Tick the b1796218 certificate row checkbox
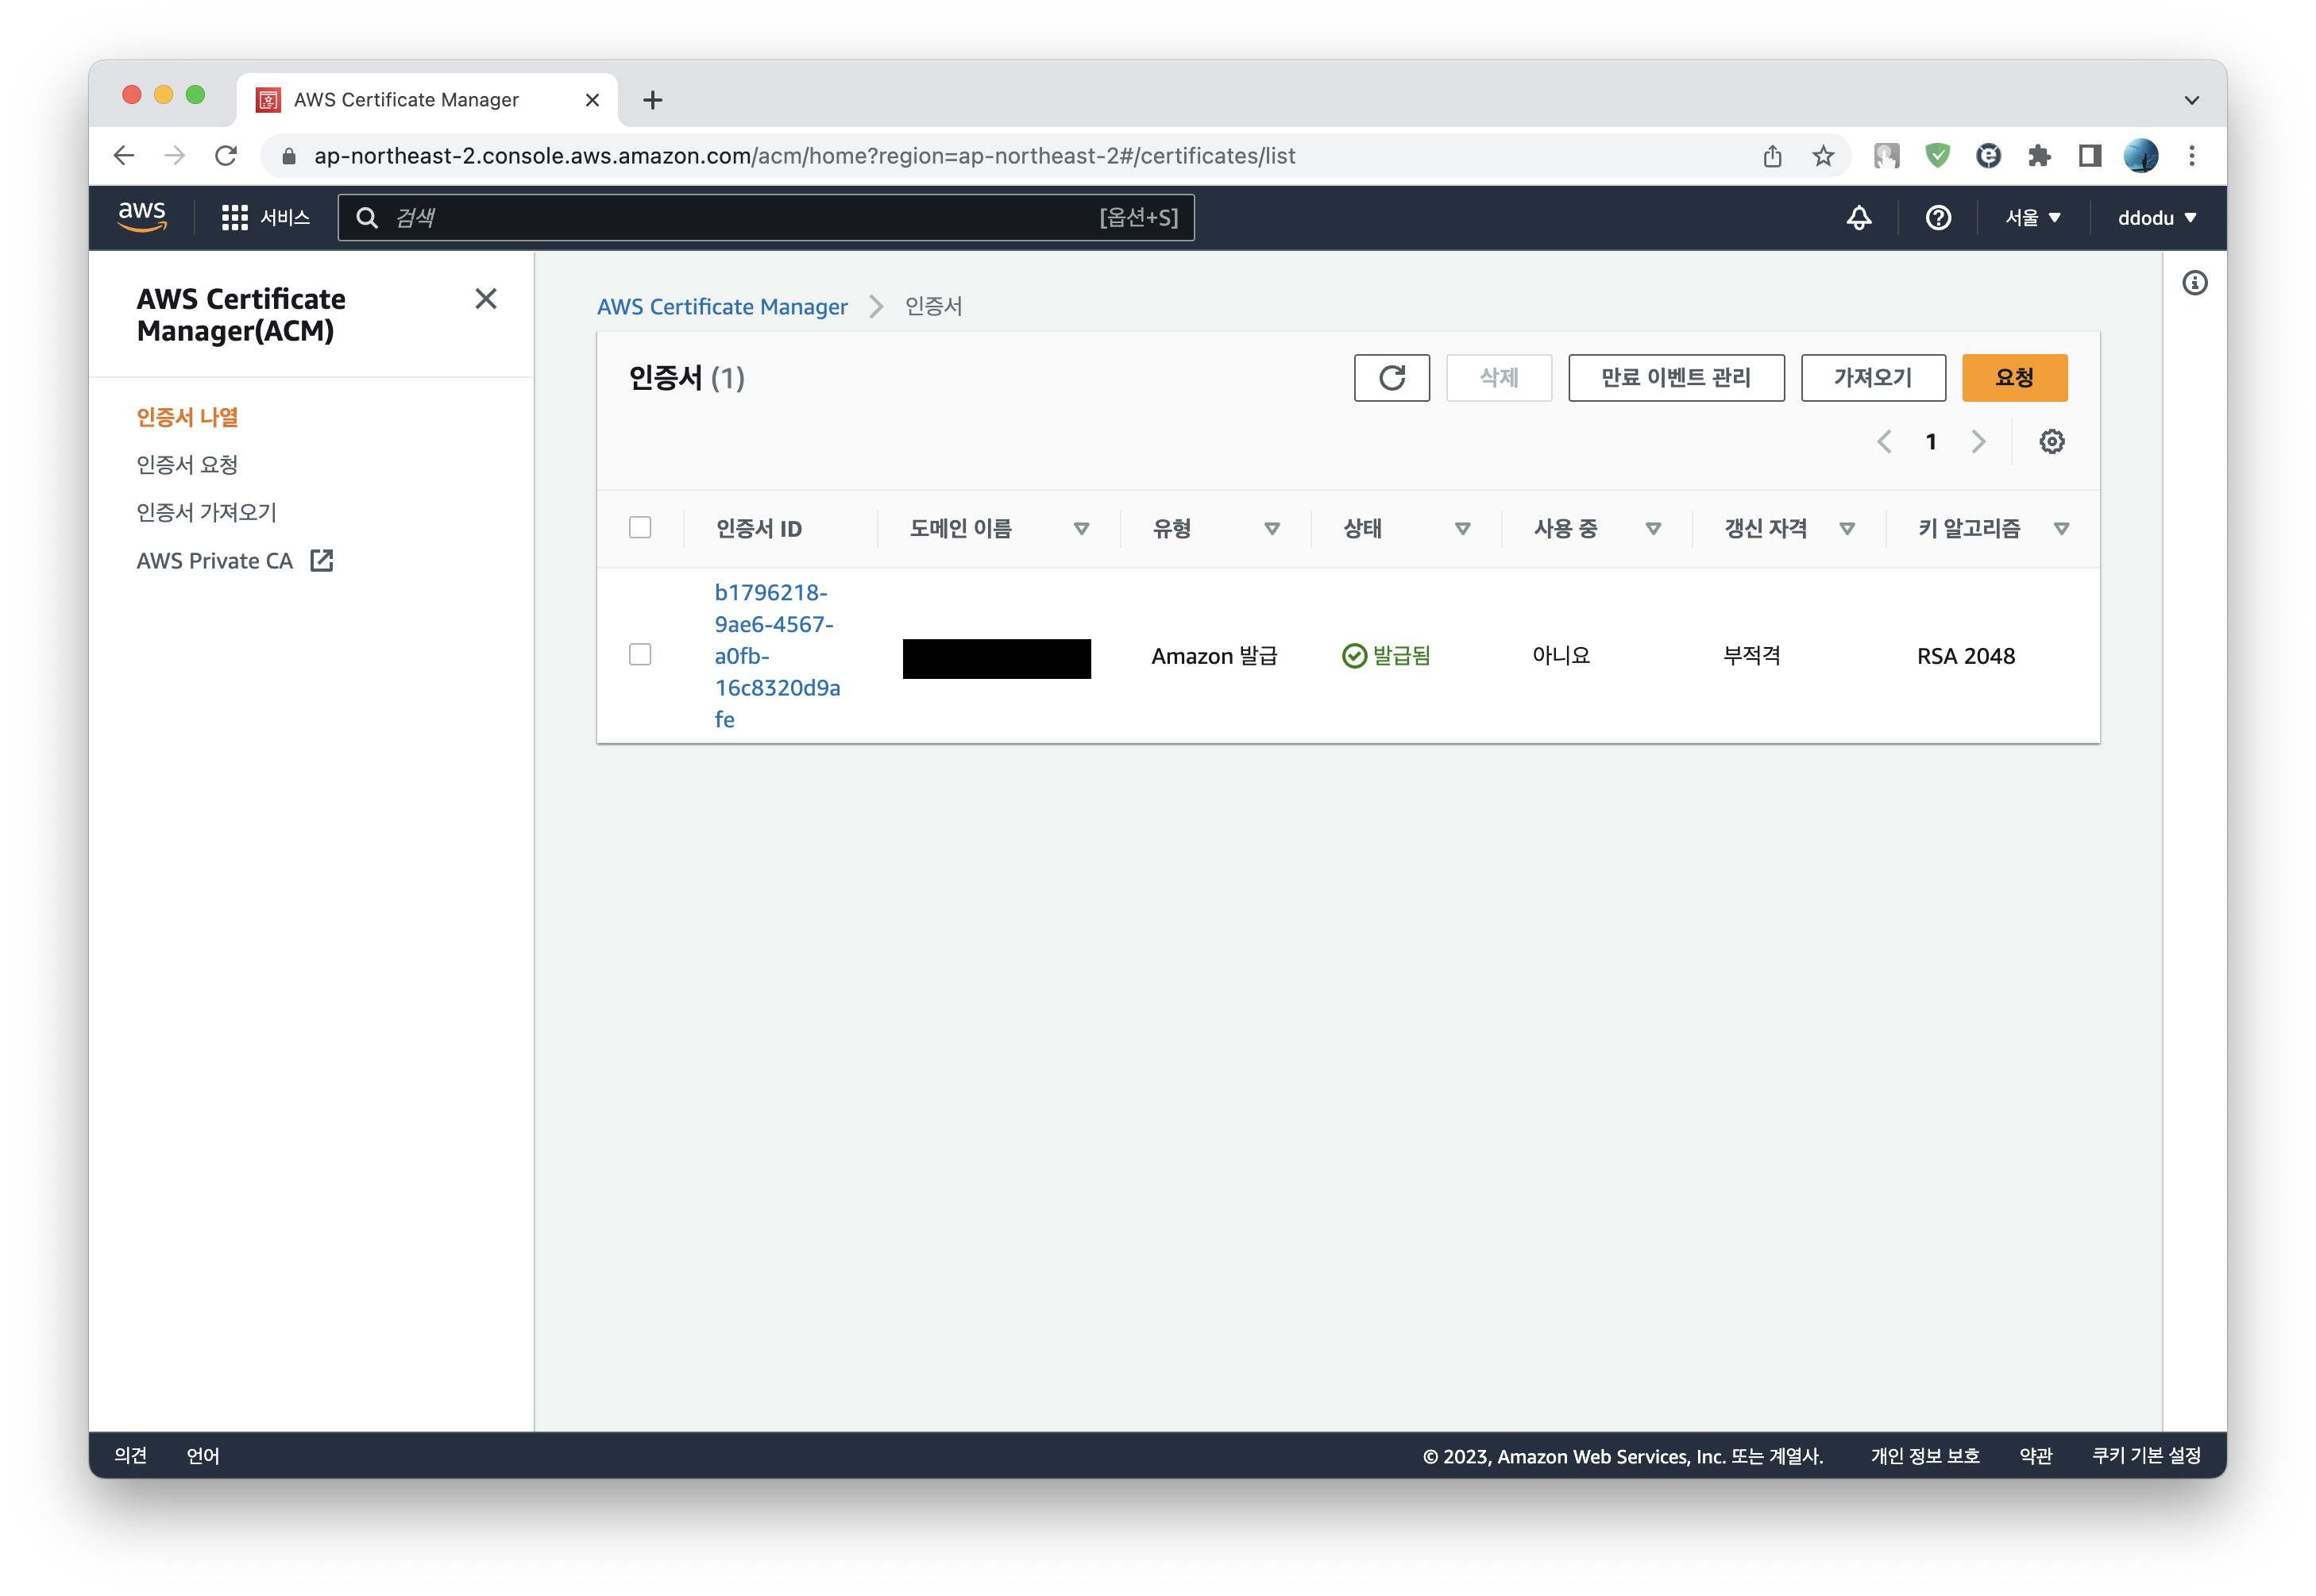The width and height of the screenshot is (2316, 1596). tap(640, 654)
